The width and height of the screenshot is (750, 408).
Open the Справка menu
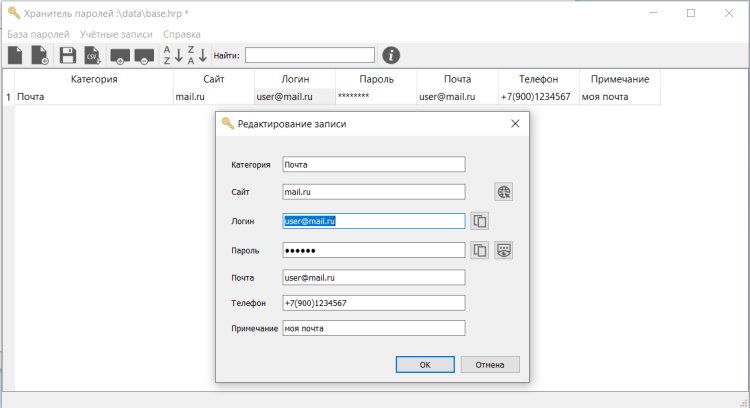(x=181, y=34)
